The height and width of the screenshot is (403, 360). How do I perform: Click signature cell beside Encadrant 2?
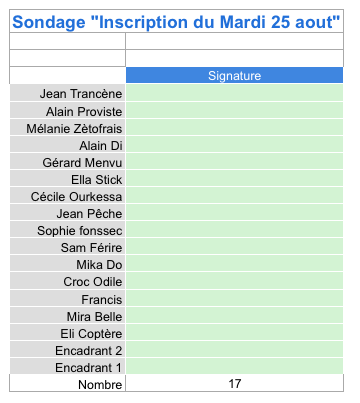pyautogui.click(x=234, y=350)
